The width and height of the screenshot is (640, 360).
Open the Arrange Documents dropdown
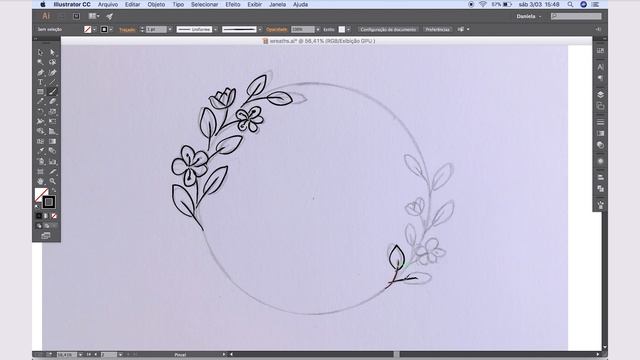pyautogui.click(x=94, y=16)
